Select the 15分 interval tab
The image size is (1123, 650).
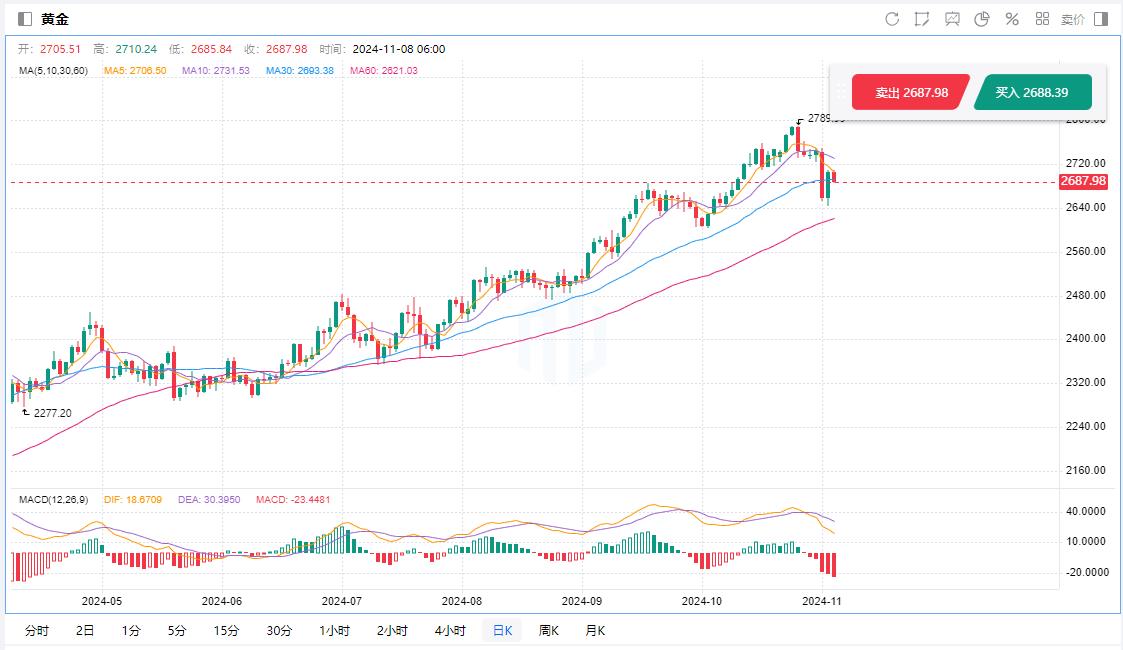coord(226,630)
